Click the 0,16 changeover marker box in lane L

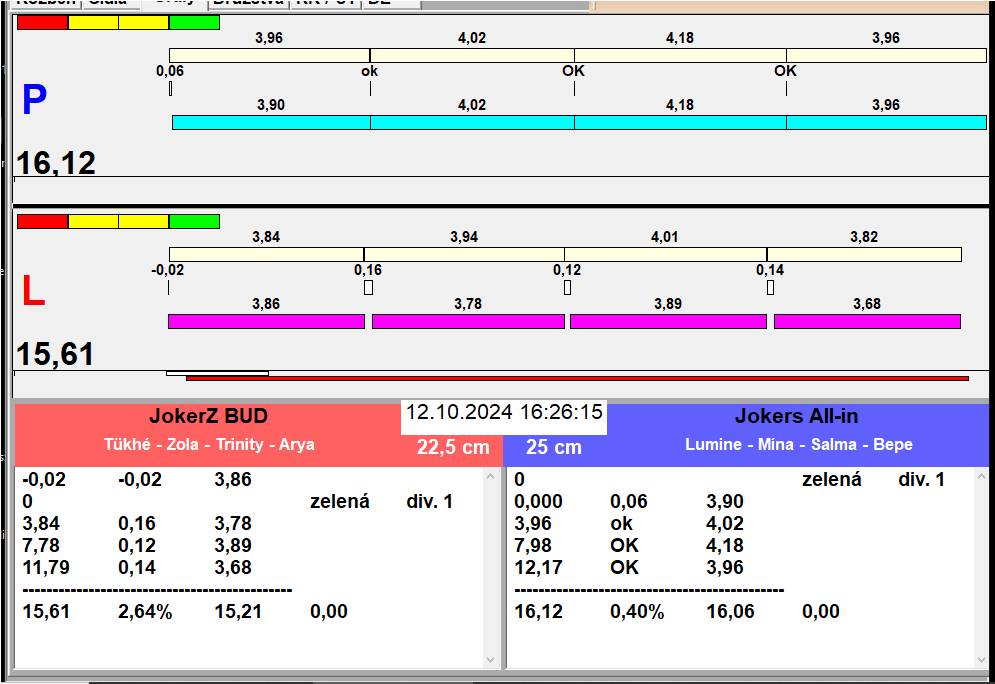click(x=368, y=288)
